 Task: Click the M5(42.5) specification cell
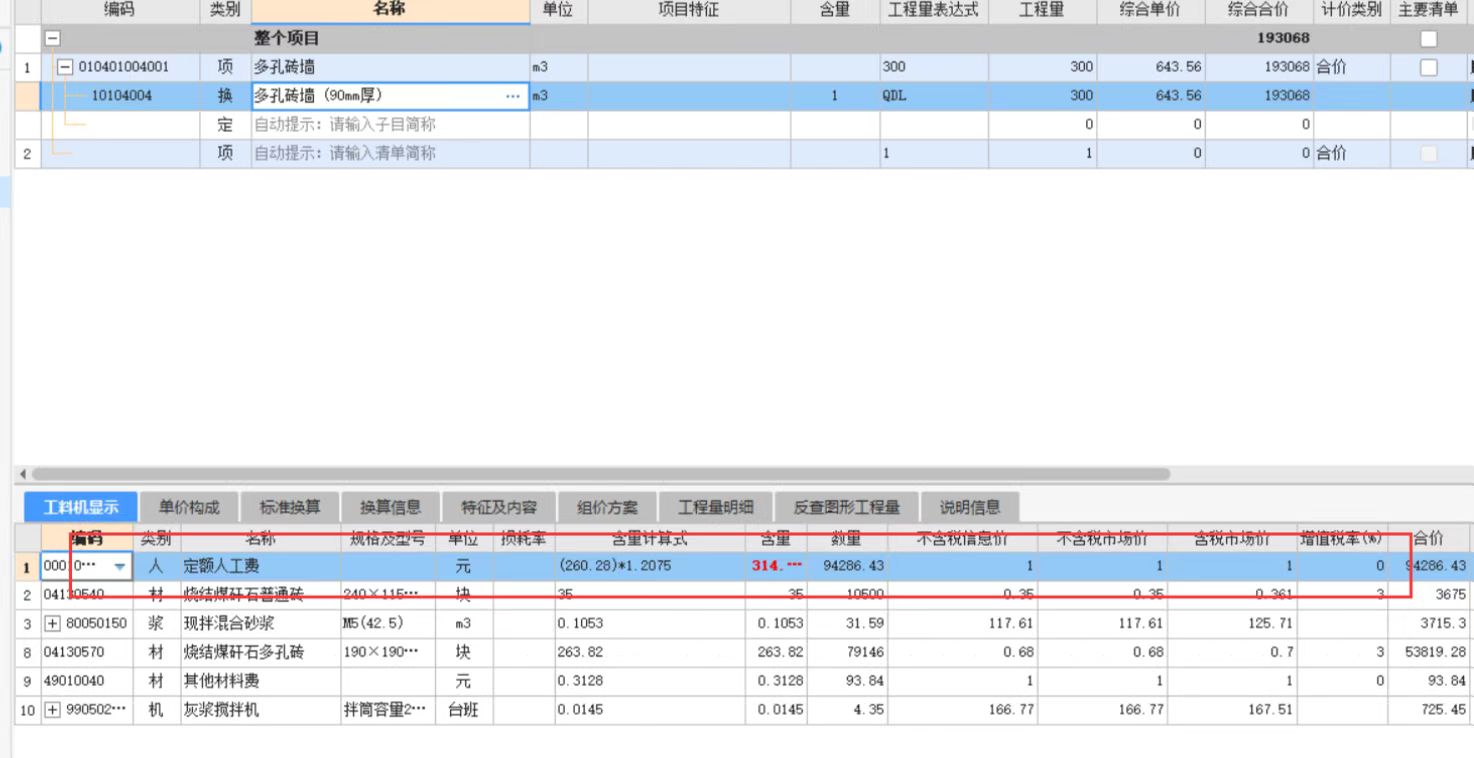point(387,624)
